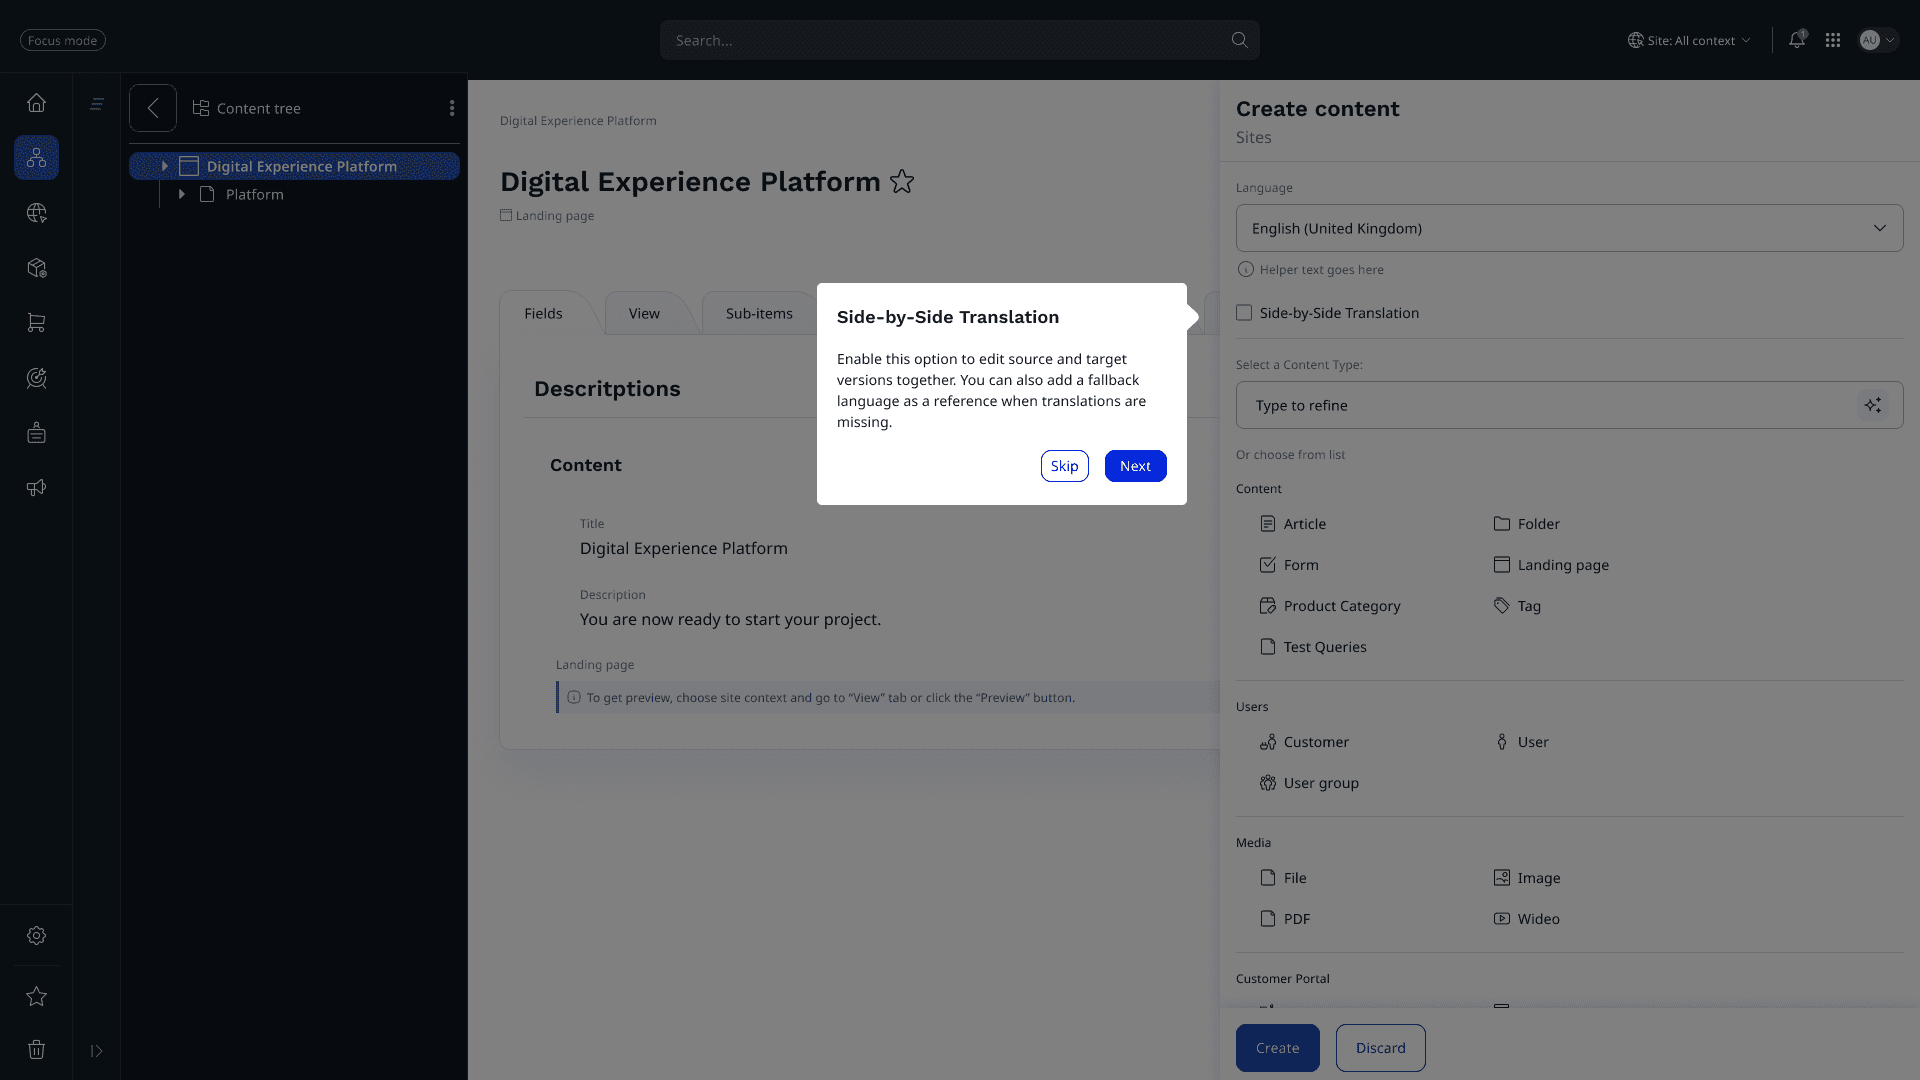
Task: Click the shopping cart sidebar icon
Action: coord(36,323)
